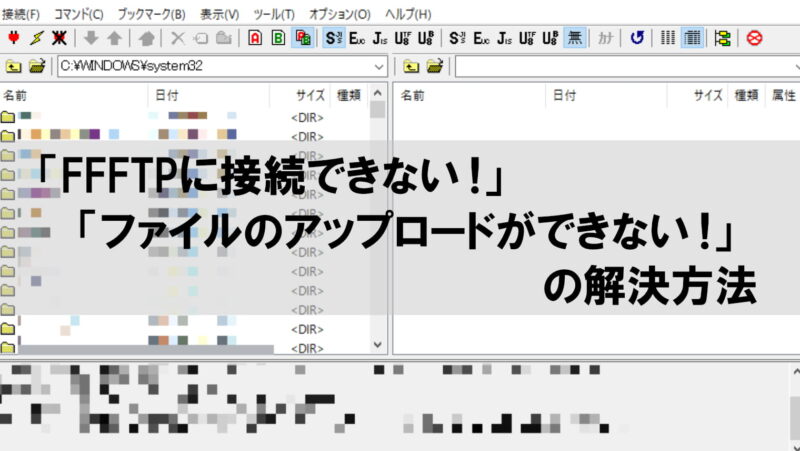Select UTF-8 local kanji code in second group
Viewport: 800px width, 451px height.
tap(527, 38)
